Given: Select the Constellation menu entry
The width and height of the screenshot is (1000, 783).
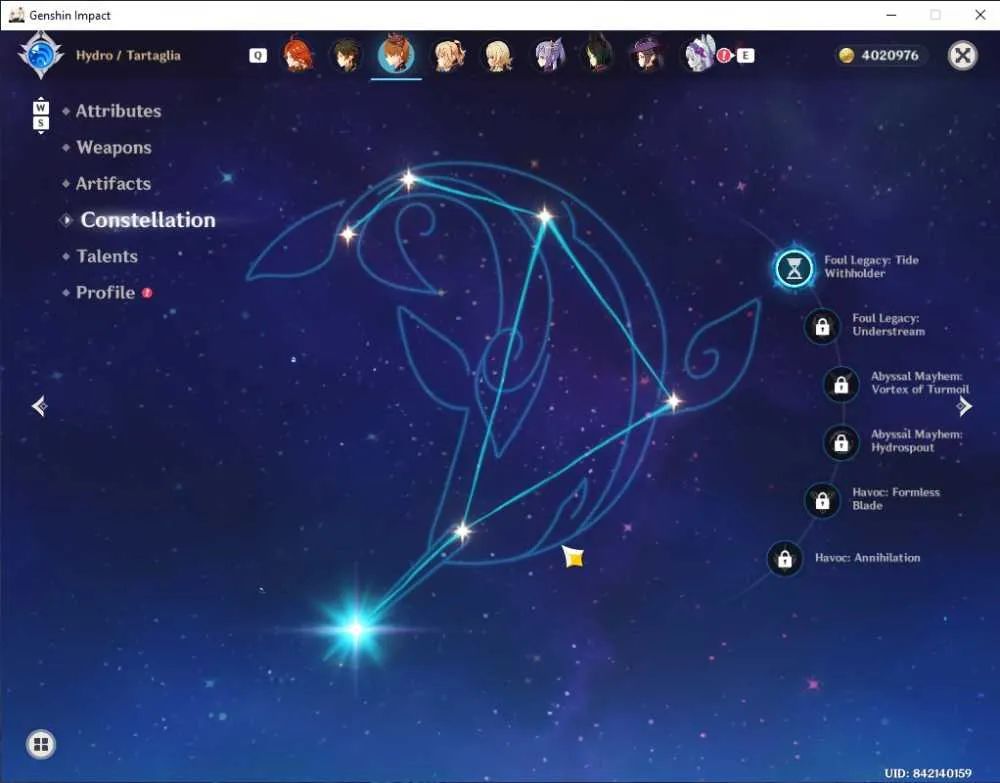Looking at the screenshot, I should (x=148, y=220).
